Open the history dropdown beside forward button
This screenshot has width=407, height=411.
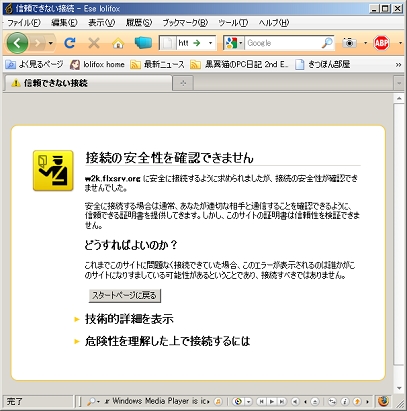(x=51, y=43)
